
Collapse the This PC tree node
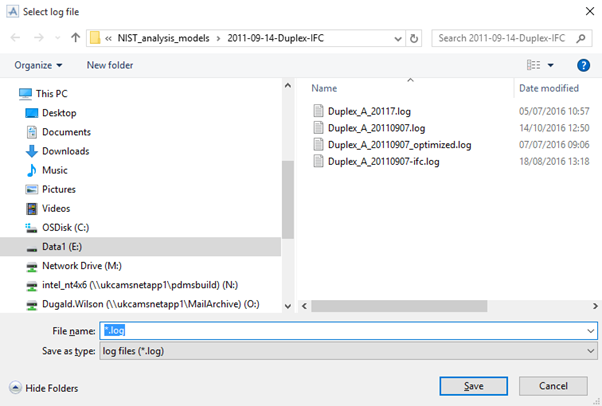[x=9, y=94]
